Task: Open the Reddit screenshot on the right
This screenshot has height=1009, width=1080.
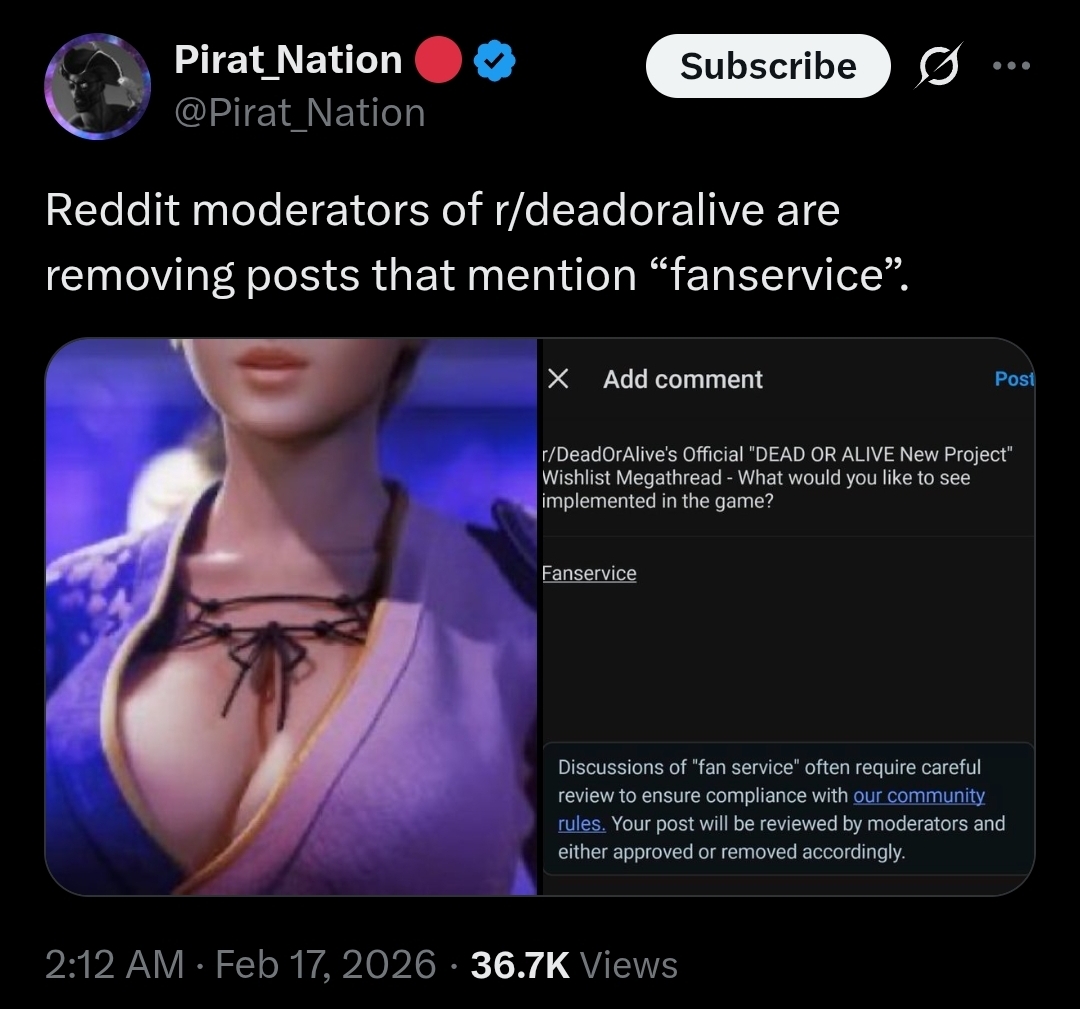Action: point(787,617)
